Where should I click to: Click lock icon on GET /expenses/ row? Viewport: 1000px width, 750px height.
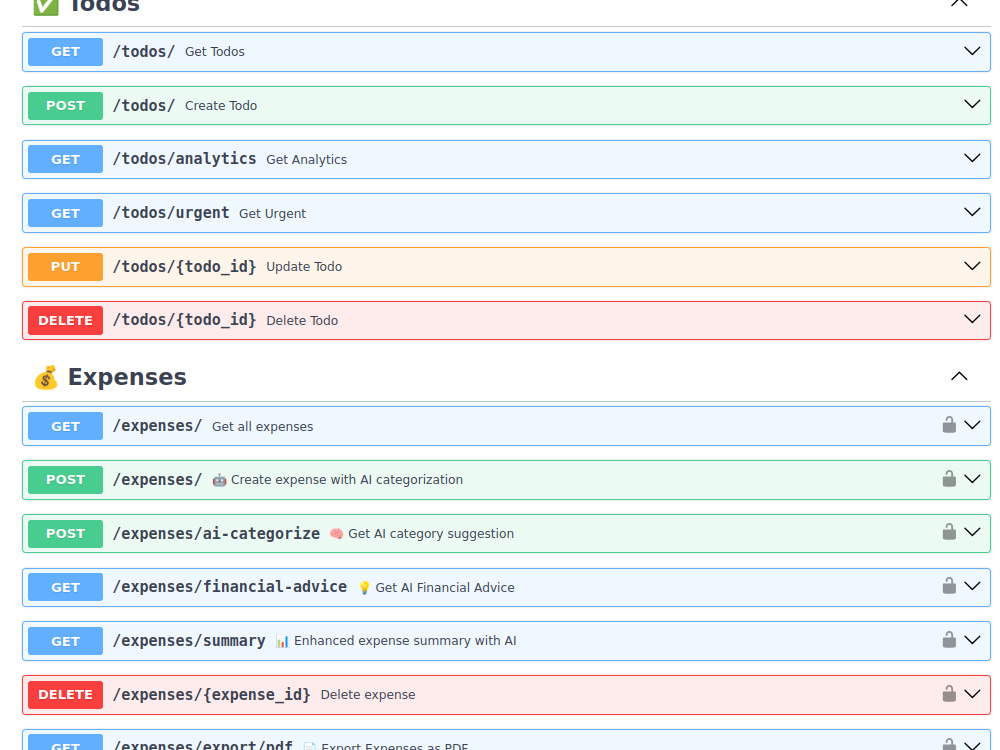949,425
